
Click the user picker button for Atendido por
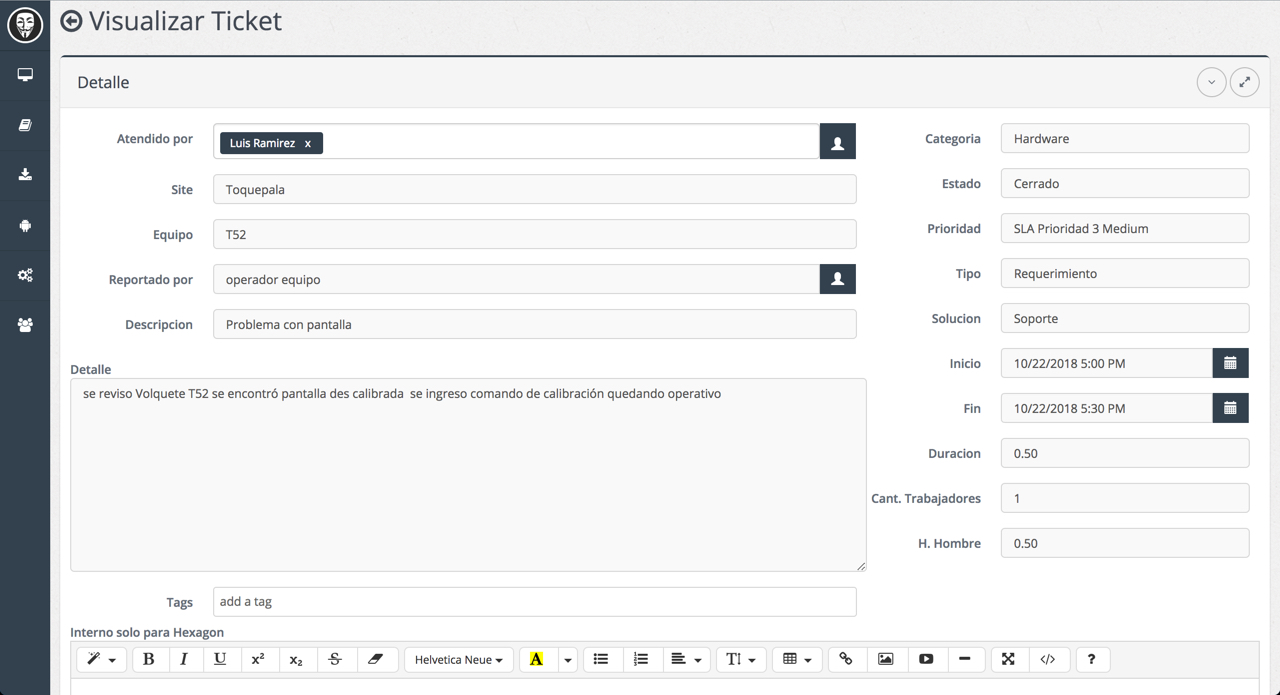click(838, 142)
